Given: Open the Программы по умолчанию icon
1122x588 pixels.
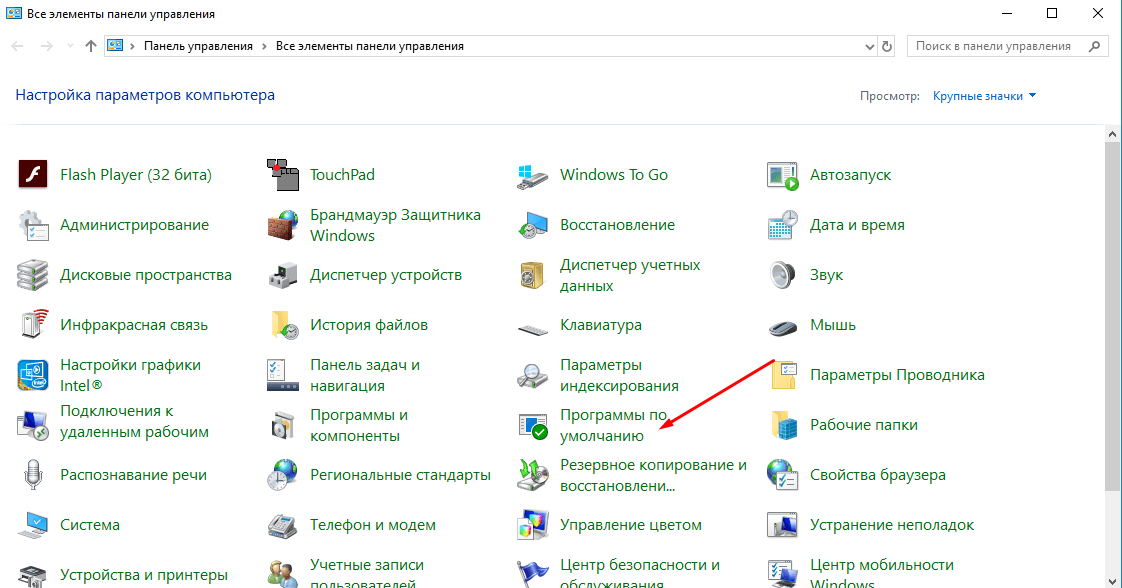Looking at the screenshot, I should click(532, 426).
